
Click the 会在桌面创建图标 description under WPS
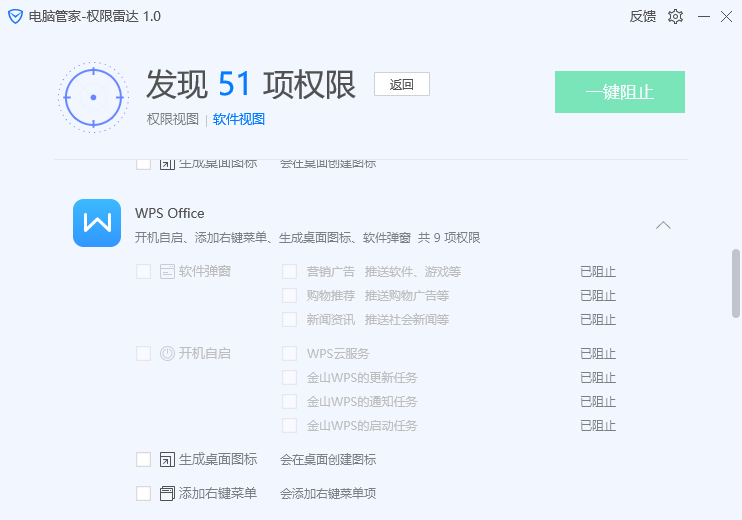coord(328,459)
